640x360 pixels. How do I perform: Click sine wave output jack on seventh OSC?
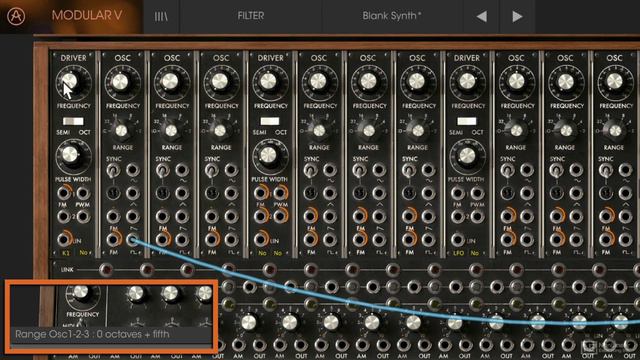tap(527, 170)
